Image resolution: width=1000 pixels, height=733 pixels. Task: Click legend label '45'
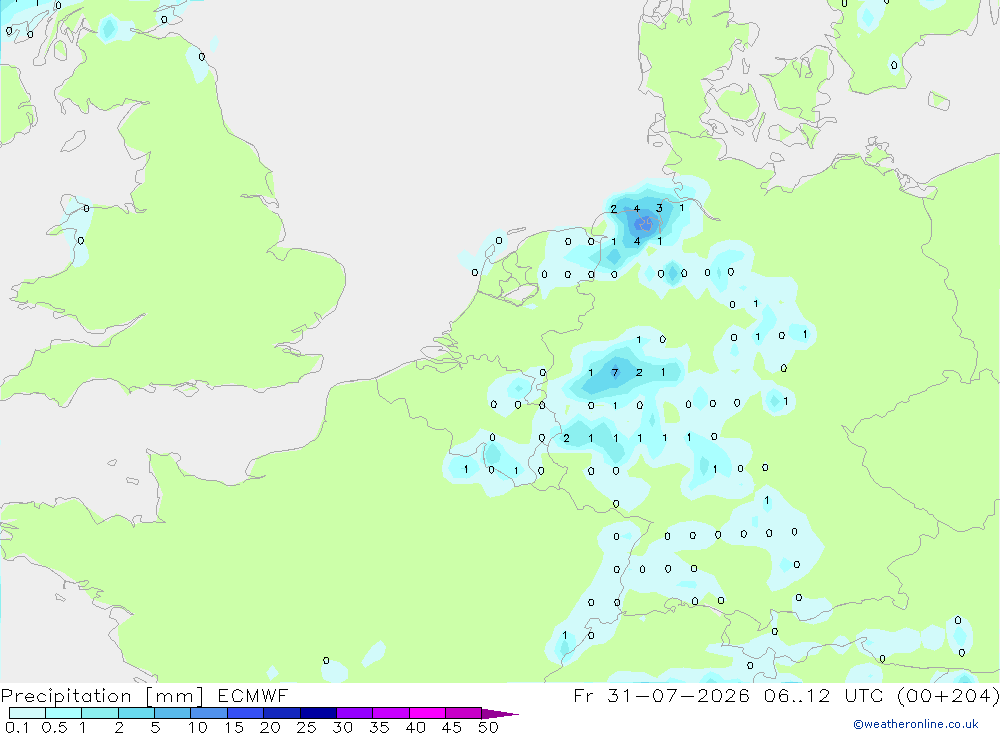pyautogui.click(x=452, y=727)
